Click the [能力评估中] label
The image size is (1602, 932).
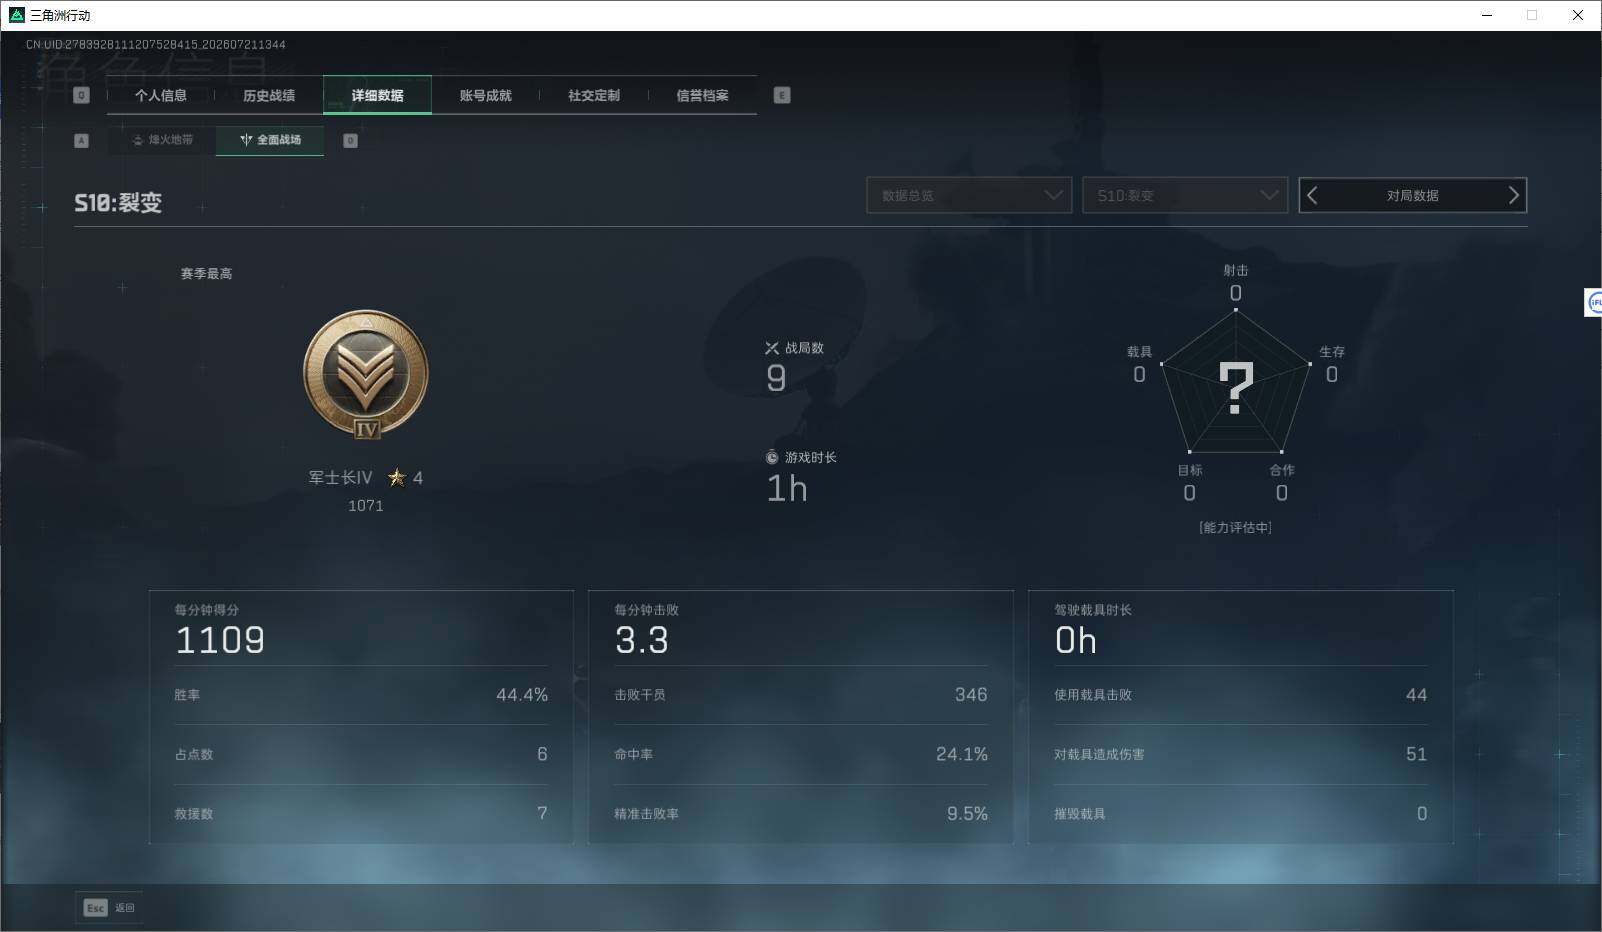pyautogui.click(x=1236, y=527)
